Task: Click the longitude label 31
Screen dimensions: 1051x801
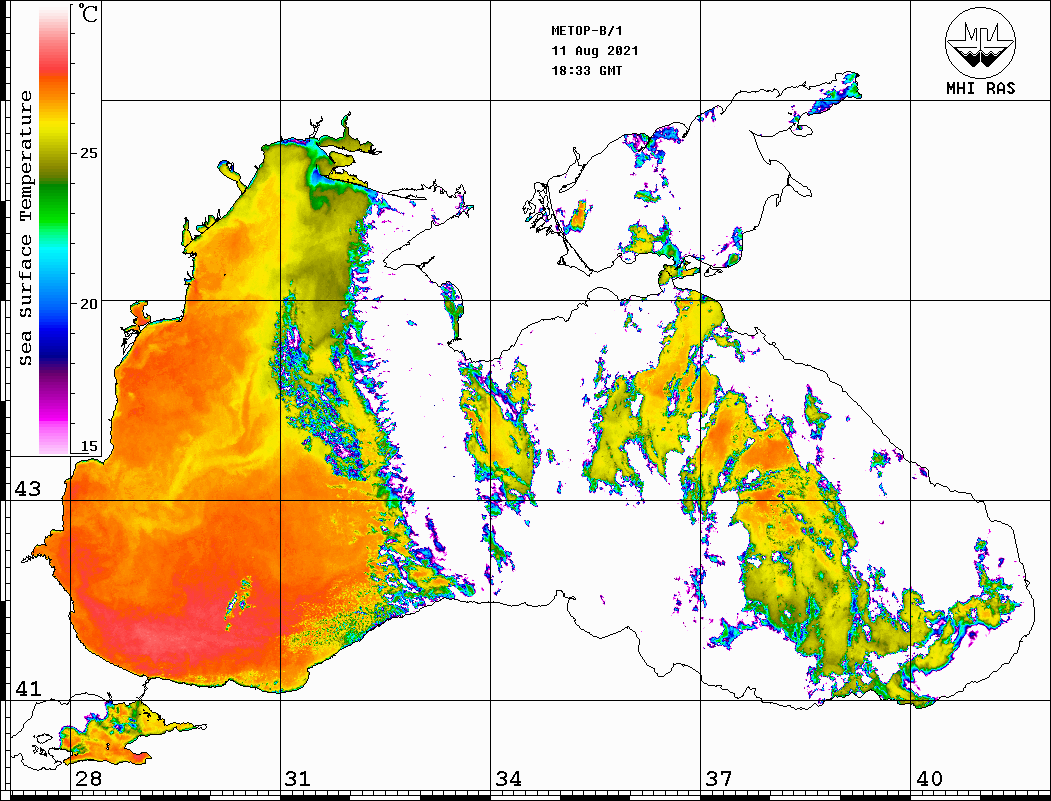Action: [298, 779]
